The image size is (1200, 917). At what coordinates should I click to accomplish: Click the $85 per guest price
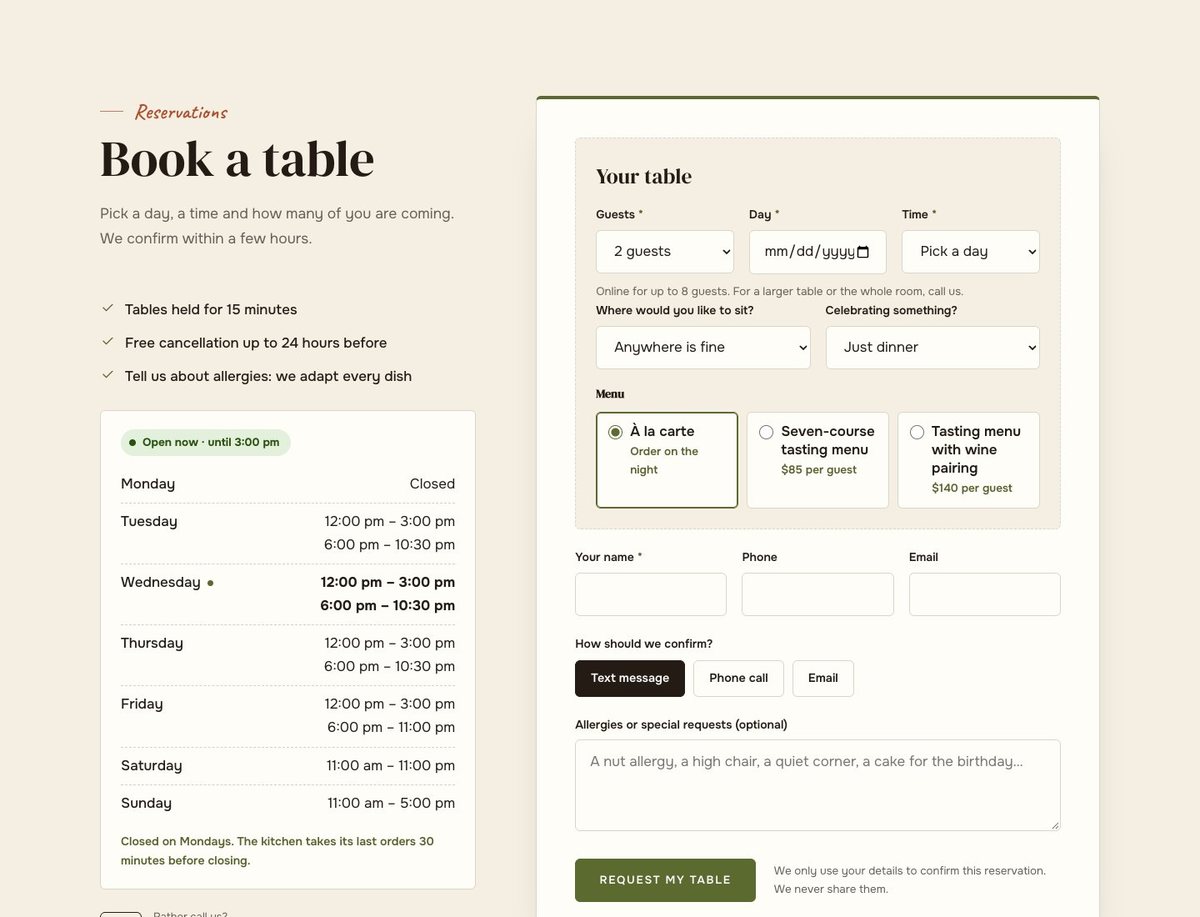[819, 470]
